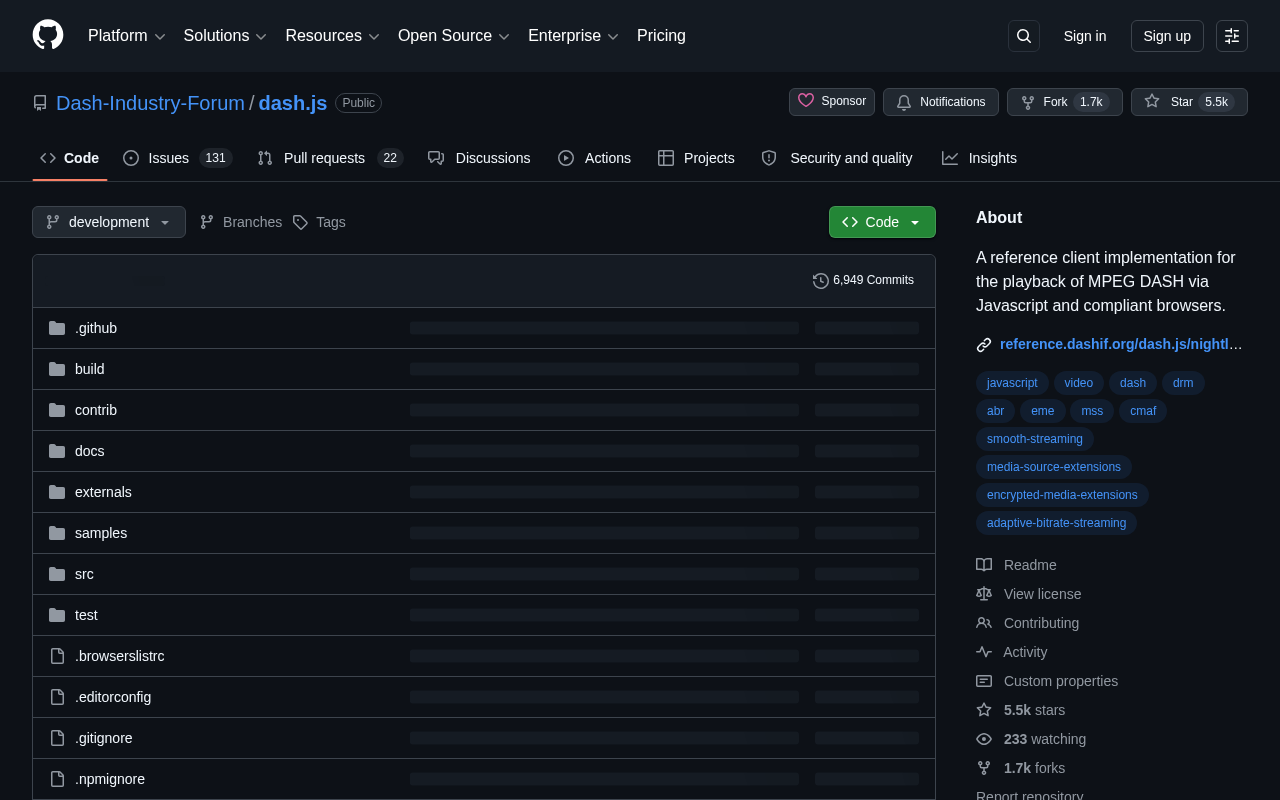Image resolution: width=1280 pixels, height=800 pixels.
Task: Star the dash.js repository
Action: pos(1189,102)
